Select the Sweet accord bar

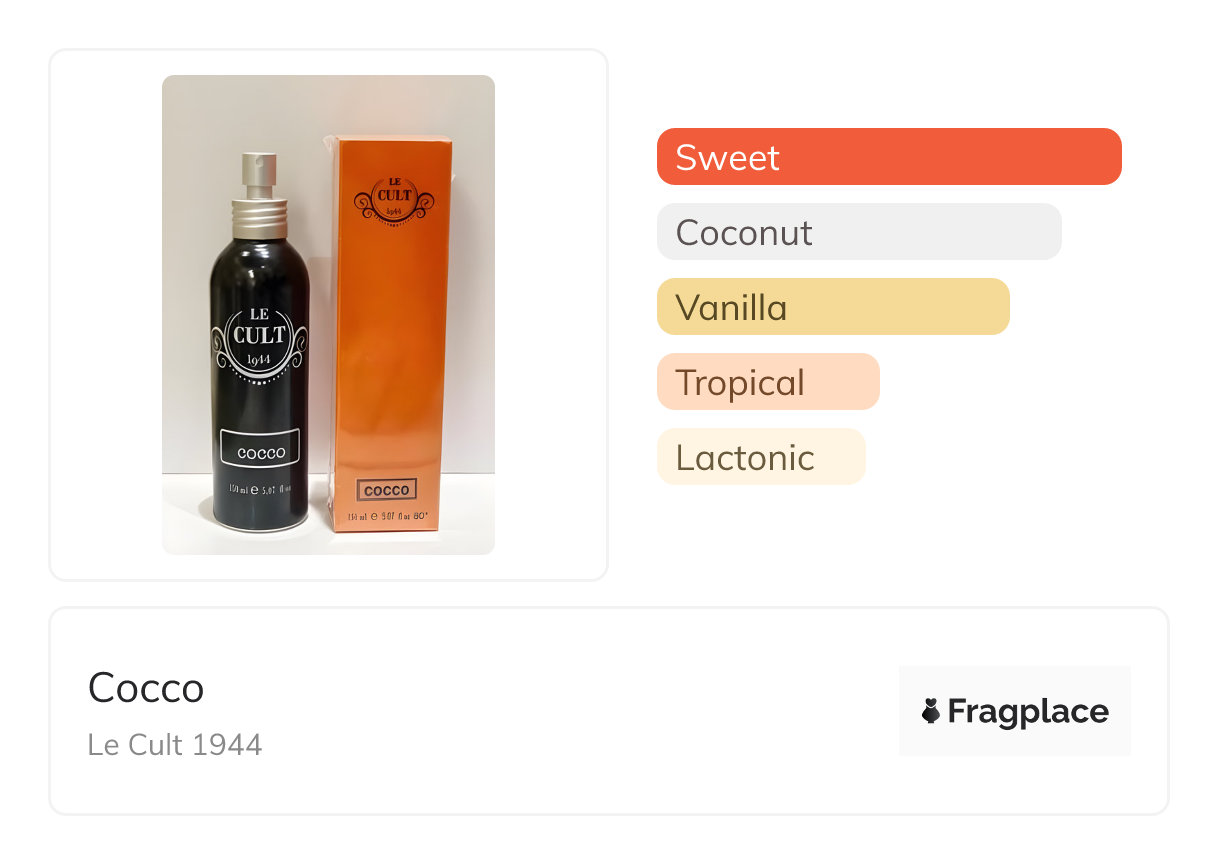[x=888, y=157]
